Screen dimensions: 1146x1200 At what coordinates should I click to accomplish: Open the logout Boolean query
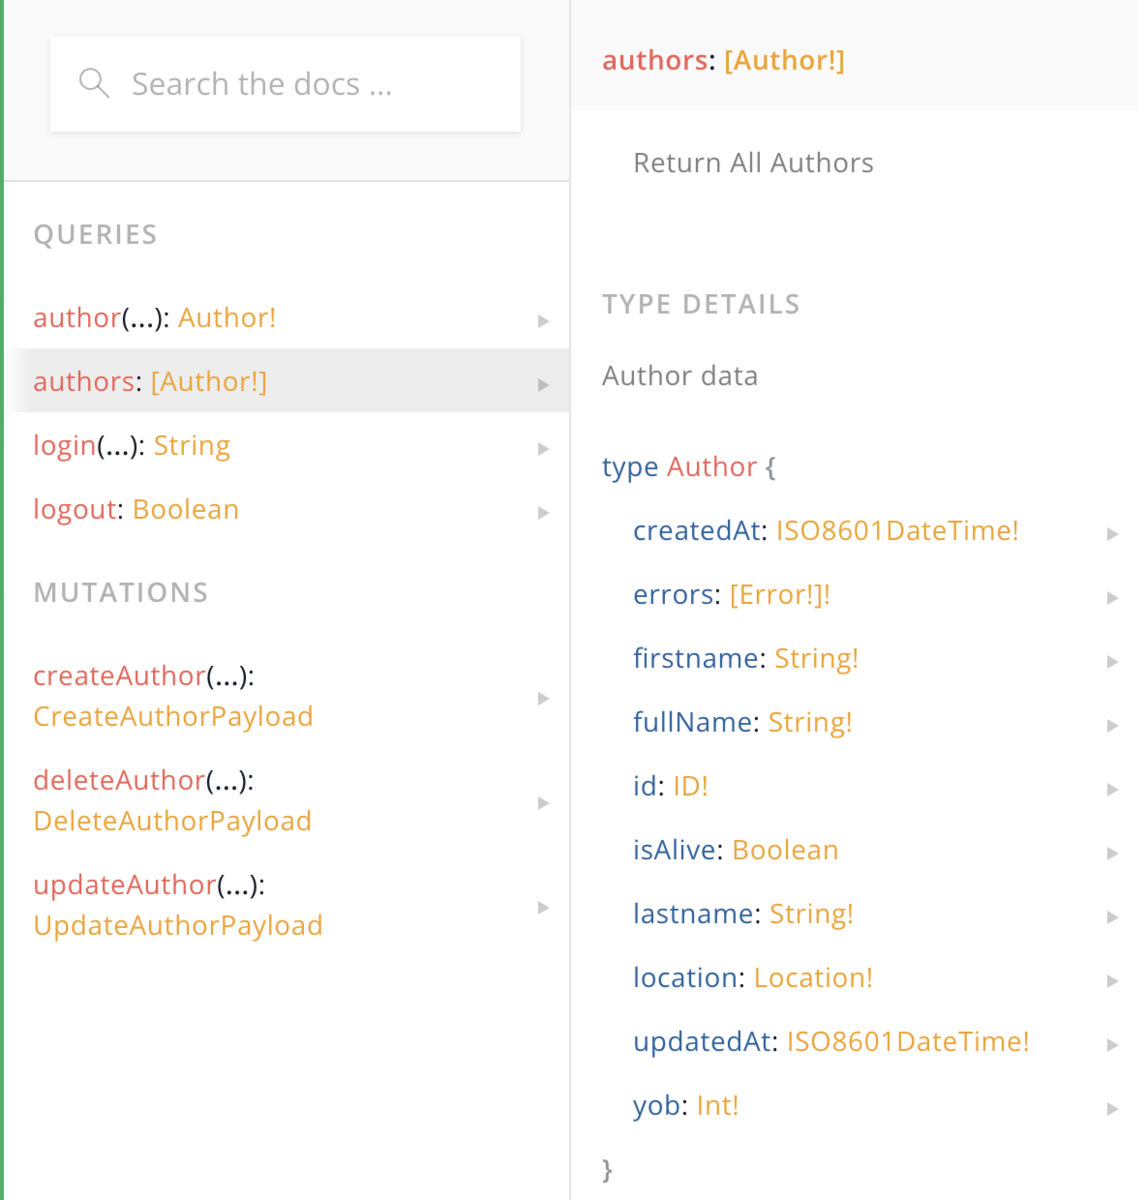pyautogui.click(x=290, y=509)
